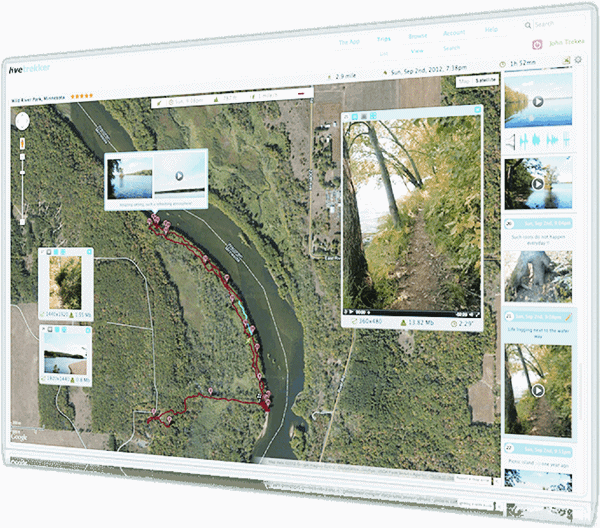Open the Browse menu item
The image size is (600, 528).
[x=417, y=36]
